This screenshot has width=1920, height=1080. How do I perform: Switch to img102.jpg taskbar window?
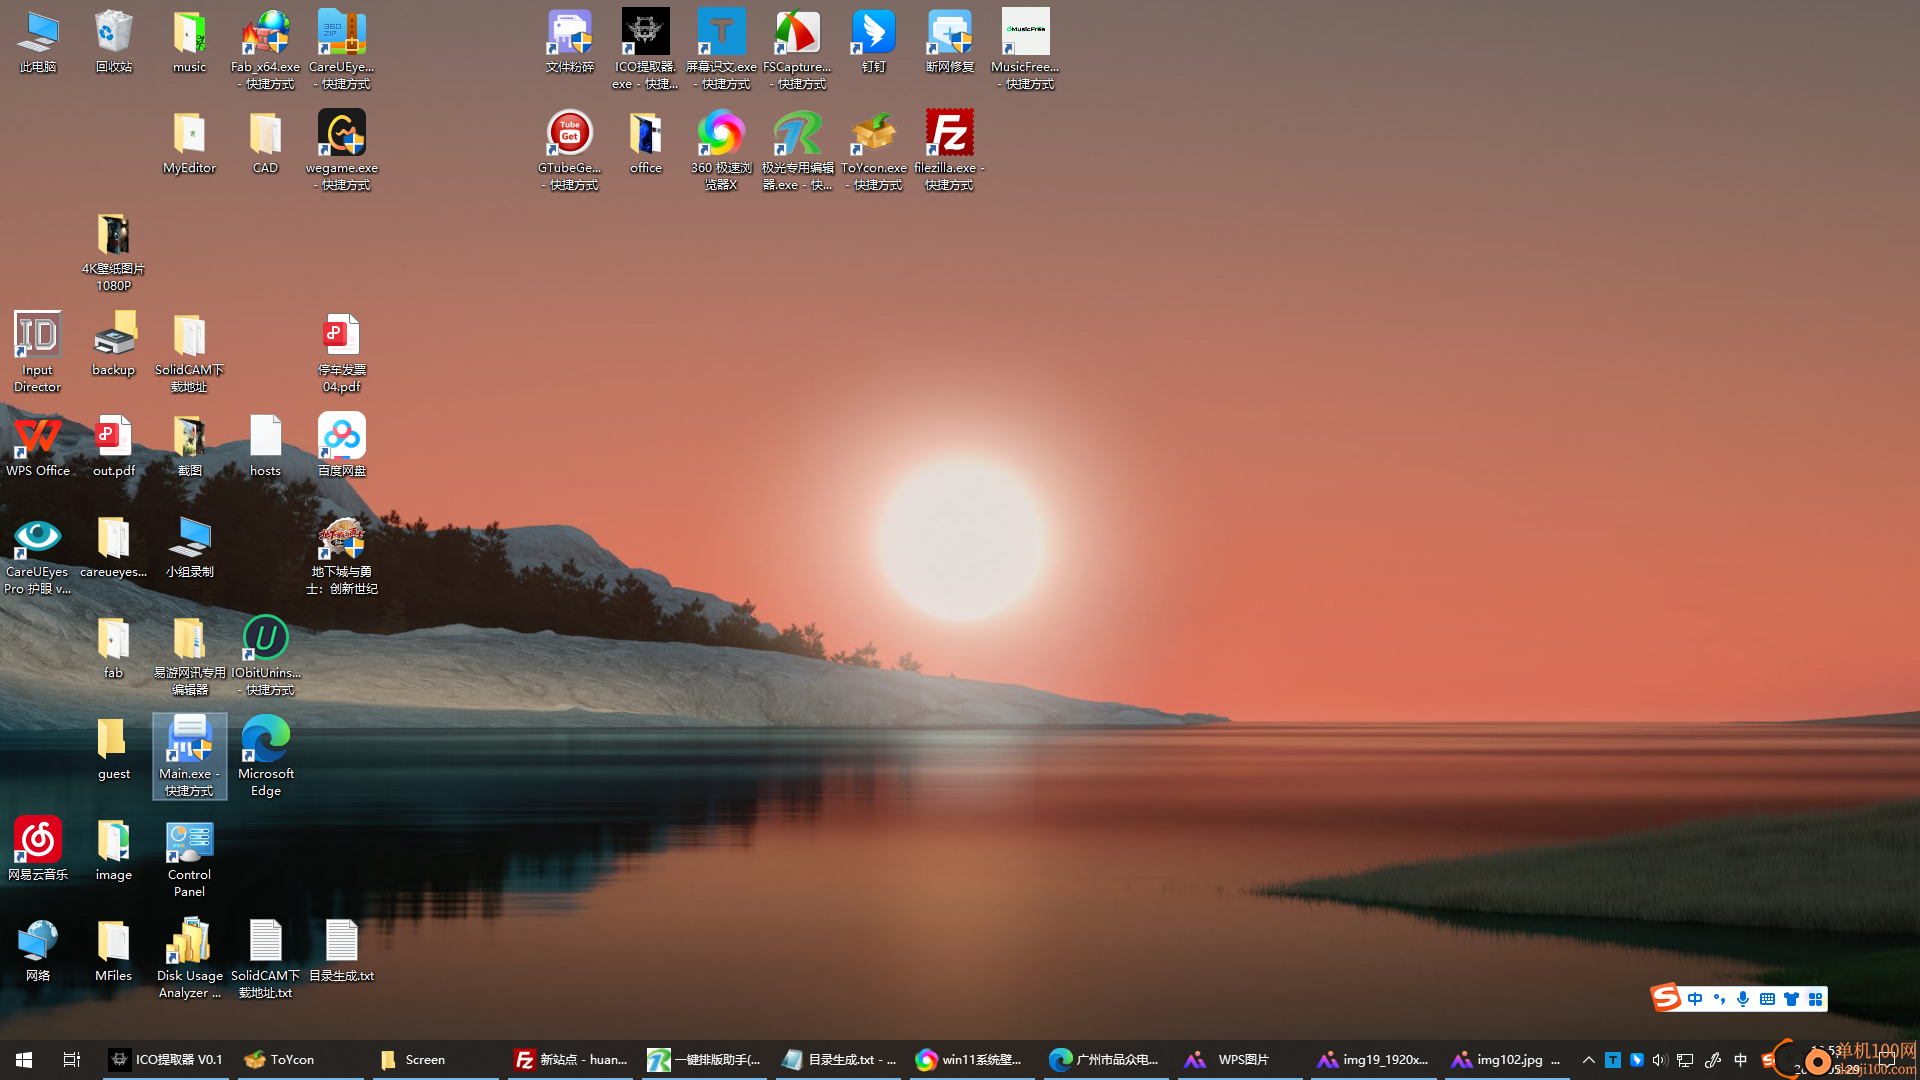click(1508, 1059)
